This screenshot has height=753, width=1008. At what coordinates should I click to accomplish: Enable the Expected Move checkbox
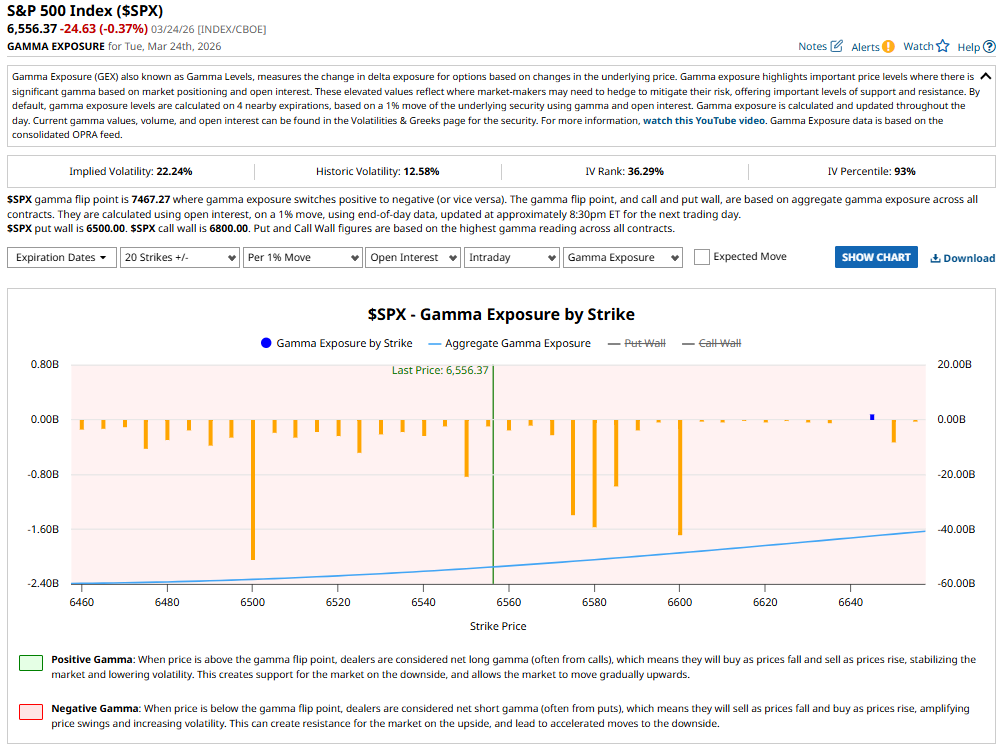[x=702, y=257]
